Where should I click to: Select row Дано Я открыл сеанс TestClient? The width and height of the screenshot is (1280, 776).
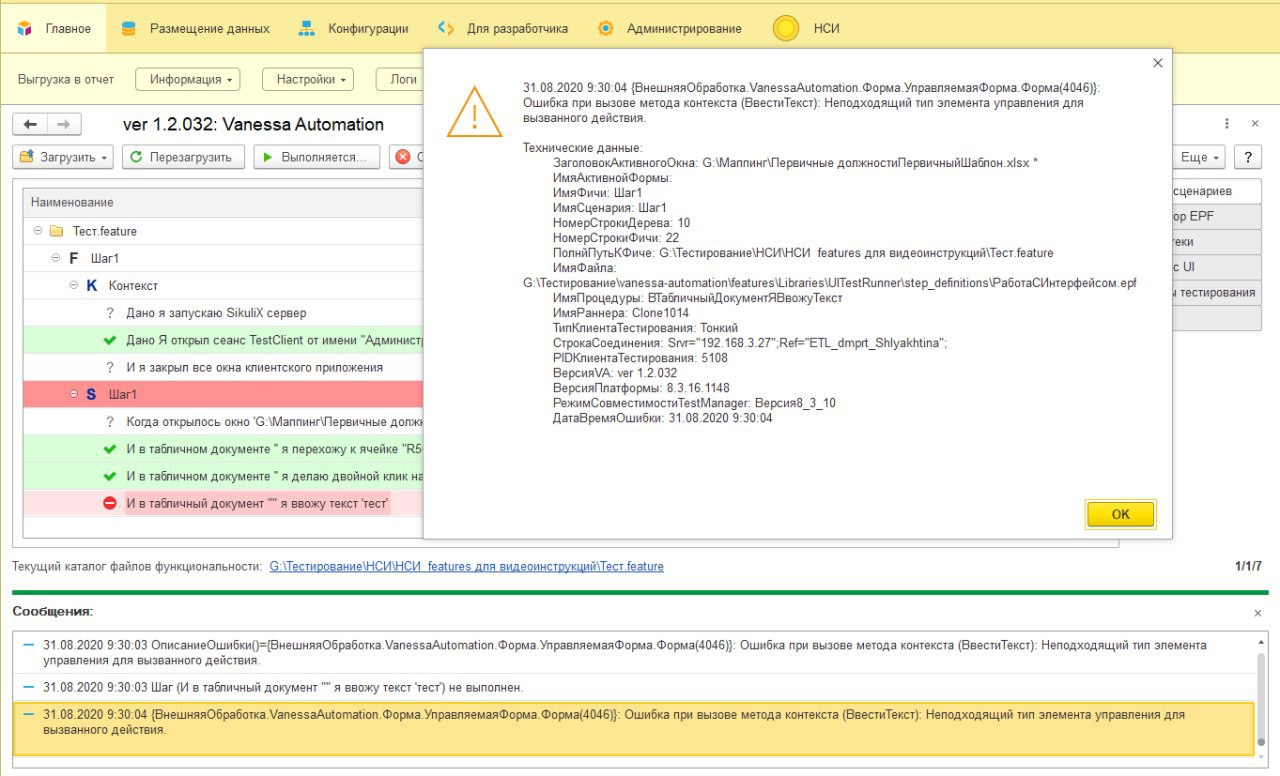pyautogui.click(x=223, y=340)
